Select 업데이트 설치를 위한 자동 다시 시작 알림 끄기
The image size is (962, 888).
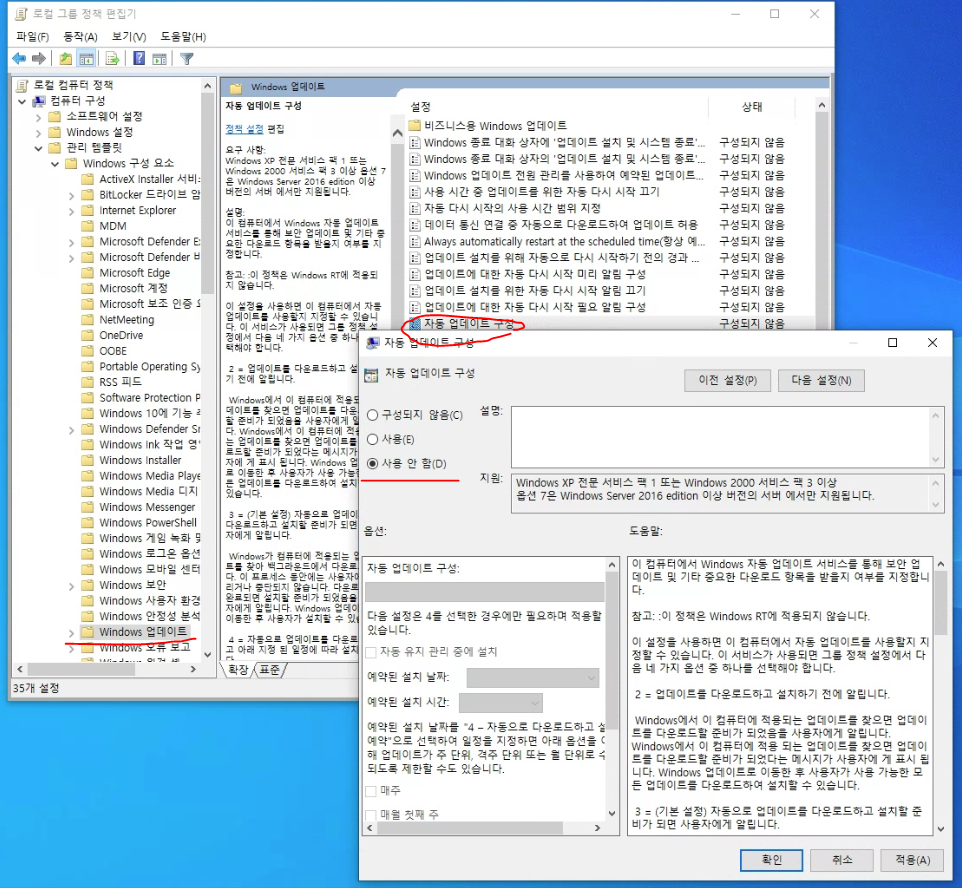pos(534,290)
